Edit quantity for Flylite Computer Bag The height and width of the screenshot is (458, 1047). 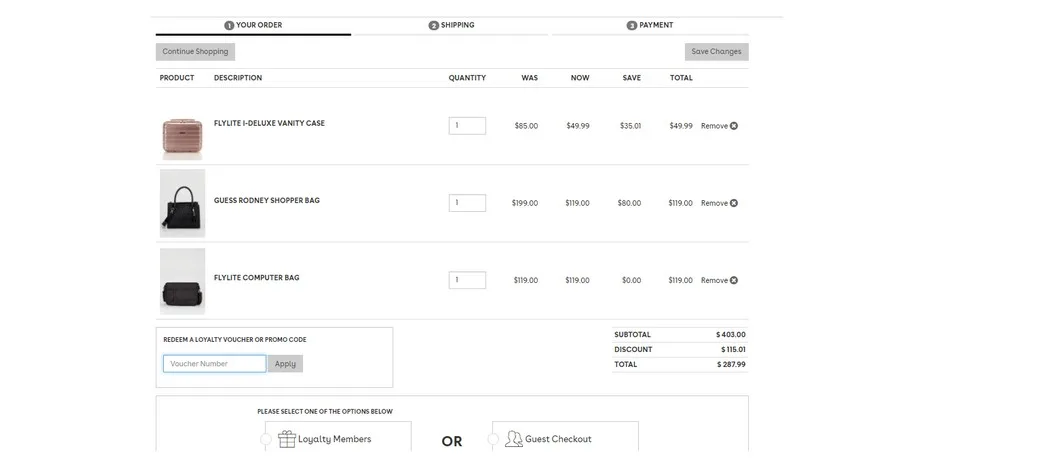tap(467, 280)
